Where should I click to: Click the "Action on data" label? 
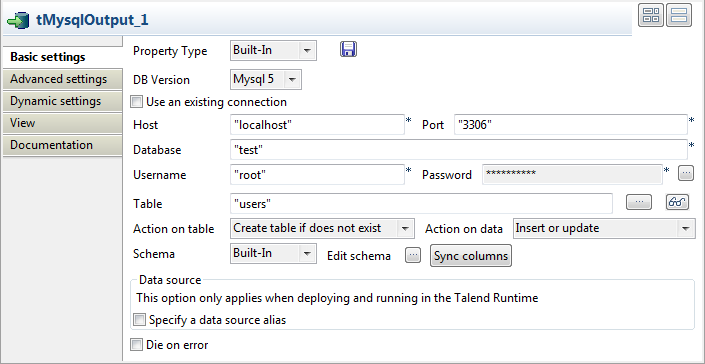click(x=464, y=229)
